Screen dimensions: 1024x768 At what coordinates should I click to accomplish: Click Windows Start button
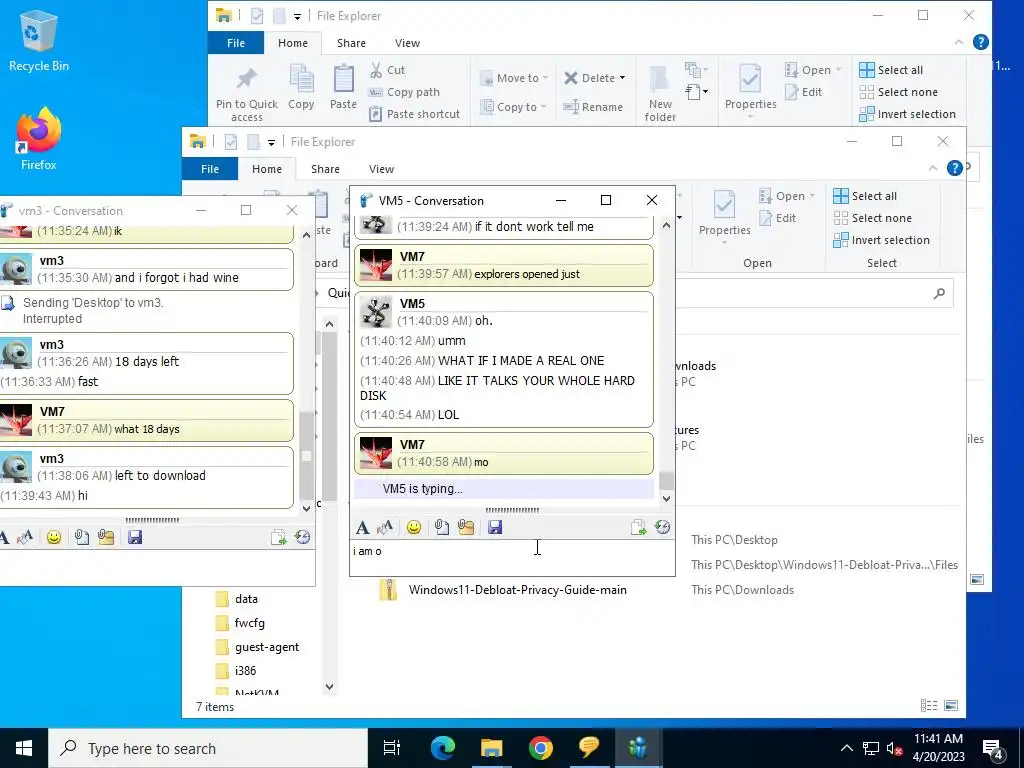(x=24, y=748)
